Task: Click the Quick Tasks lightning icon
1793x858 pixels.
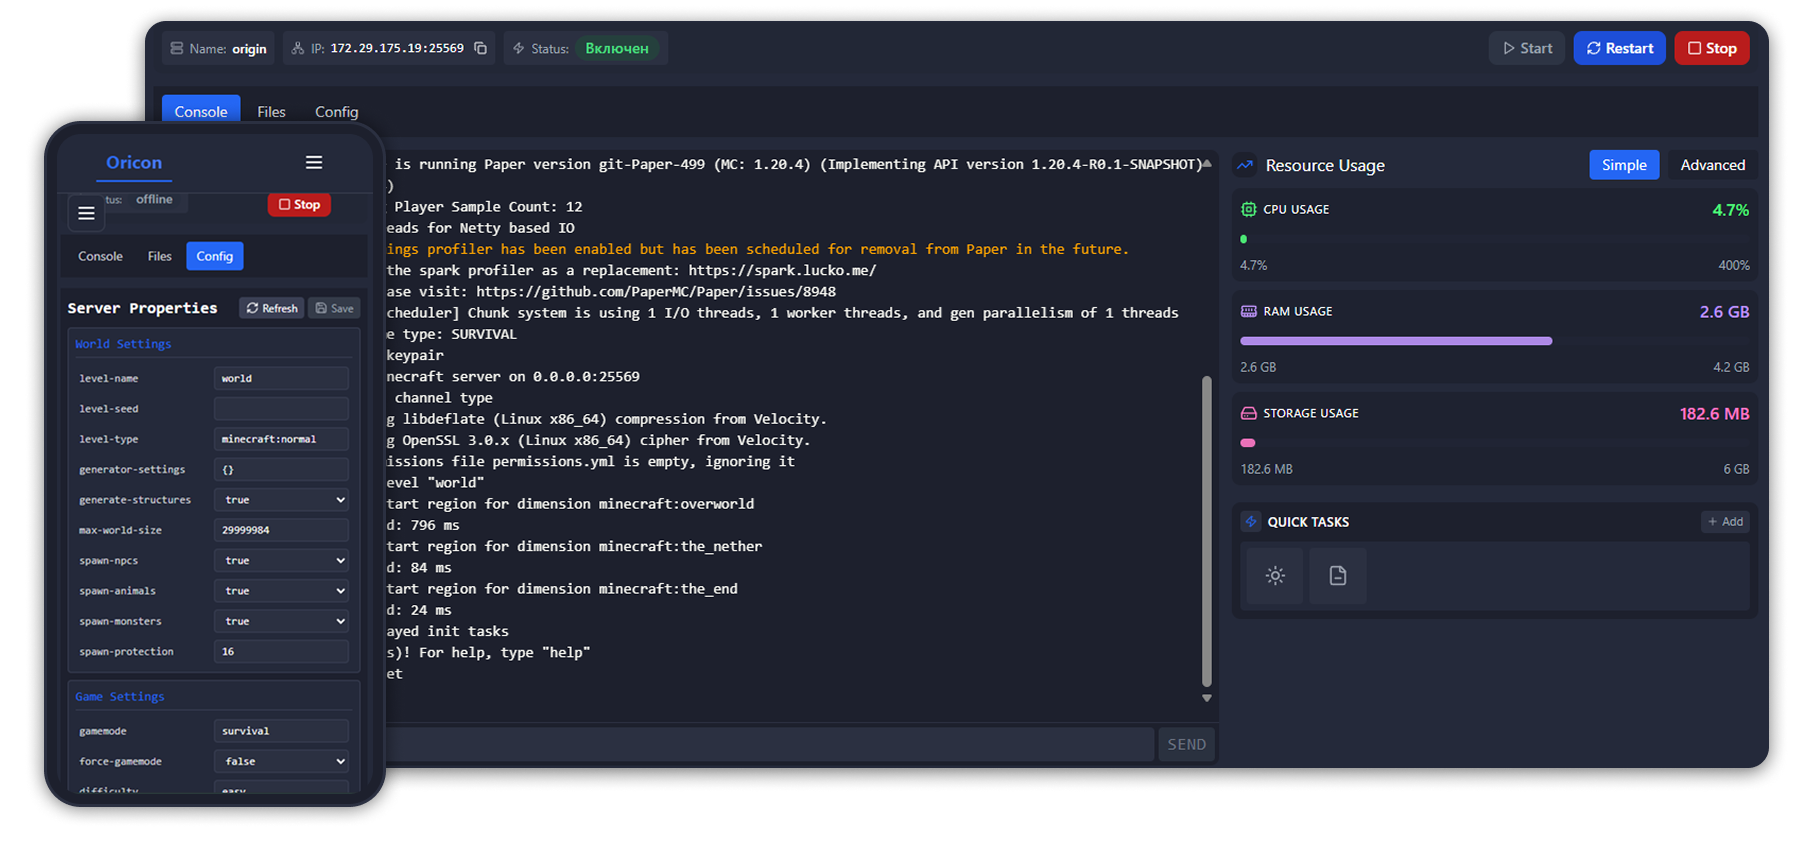Action: [x=1251, y=521]
